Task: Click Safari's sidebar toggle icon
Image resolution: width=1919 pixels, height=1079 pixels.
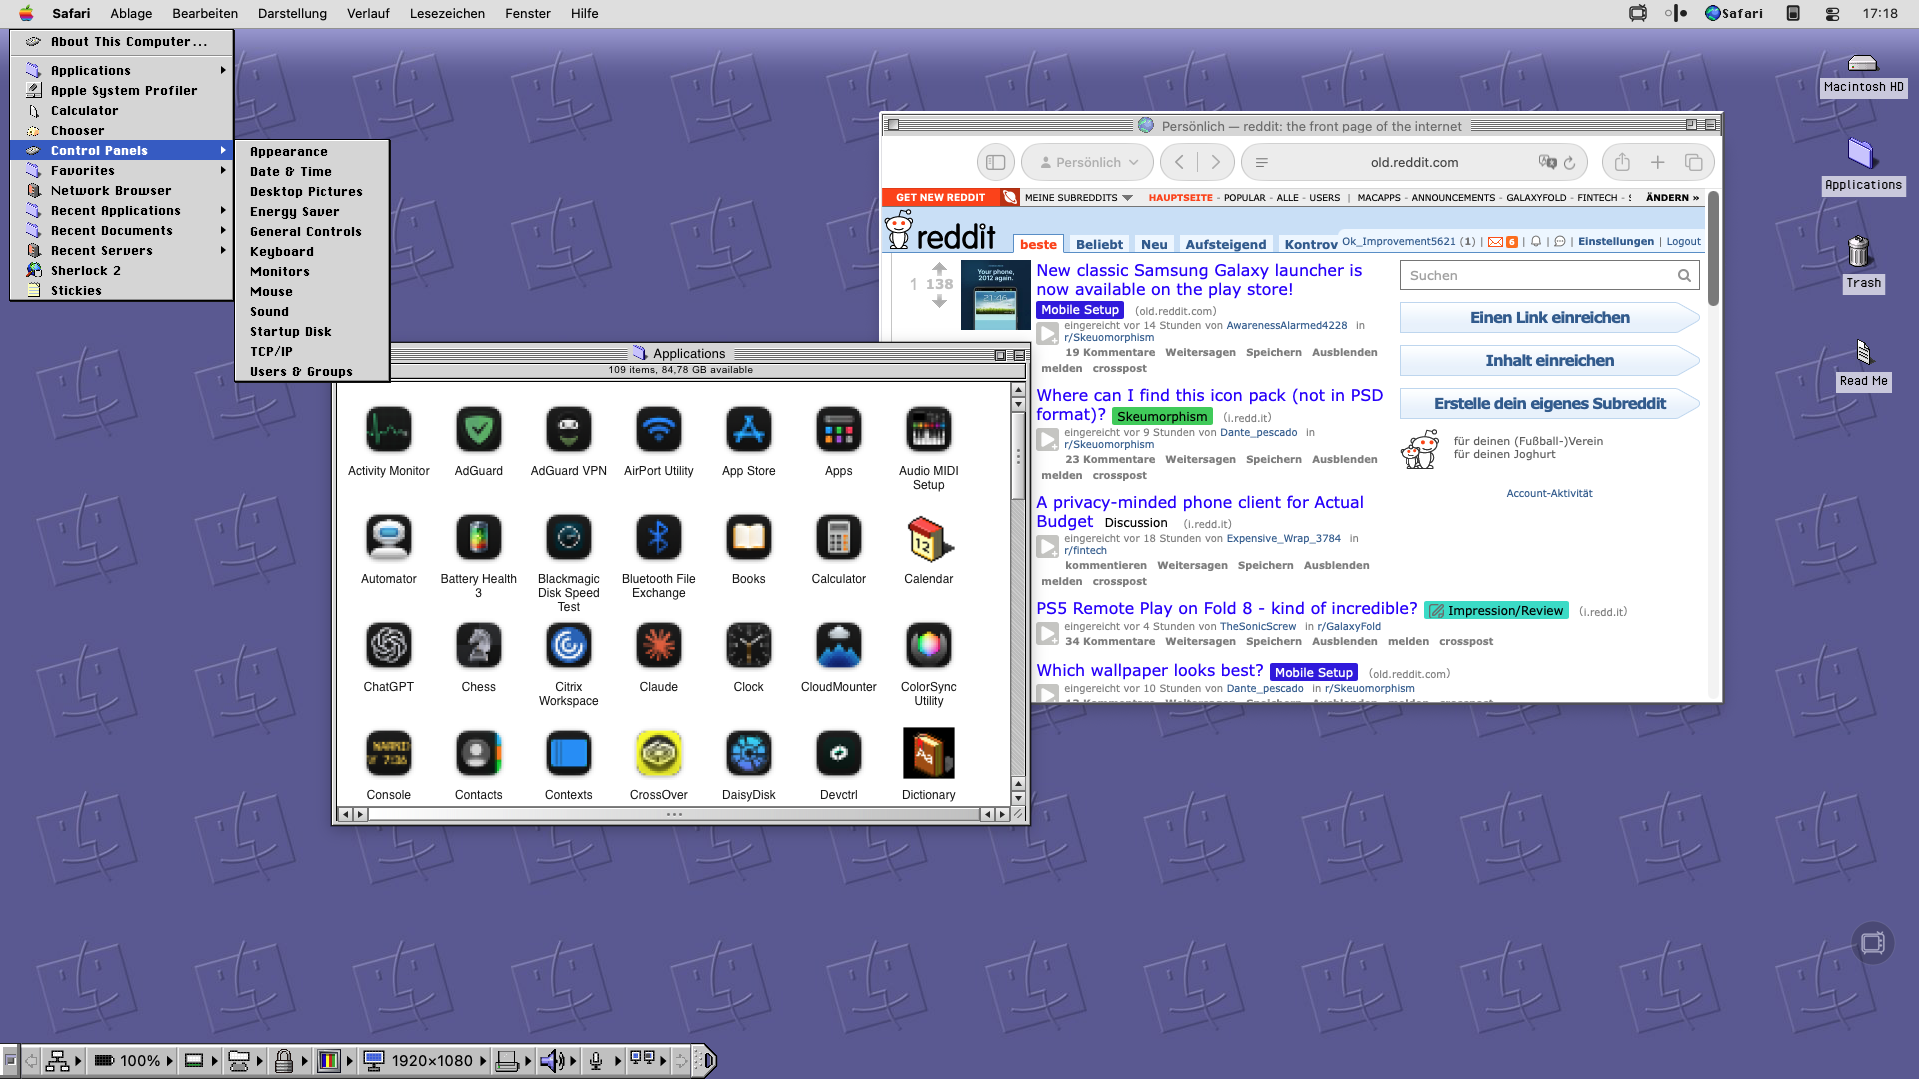Action: pyautogui.click(x=995, y=162)
